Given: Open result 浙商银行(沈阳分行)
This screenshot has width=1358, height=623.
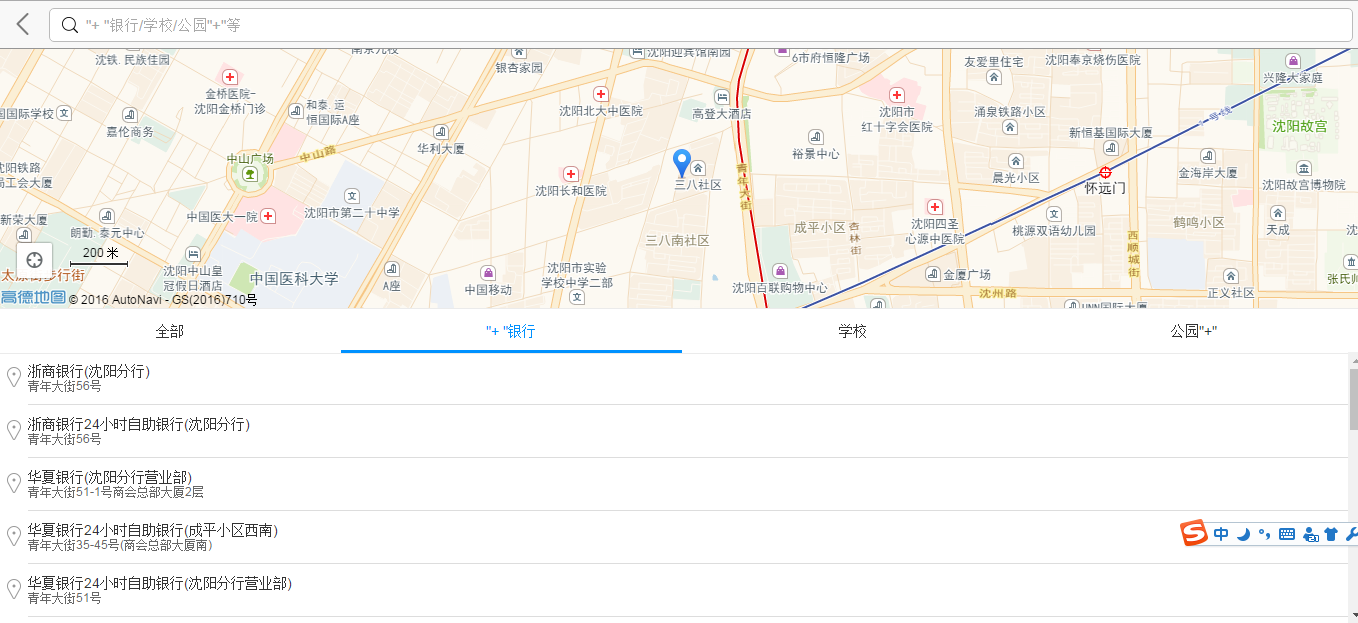Looking at the screenshot, I should click(674, 378).
